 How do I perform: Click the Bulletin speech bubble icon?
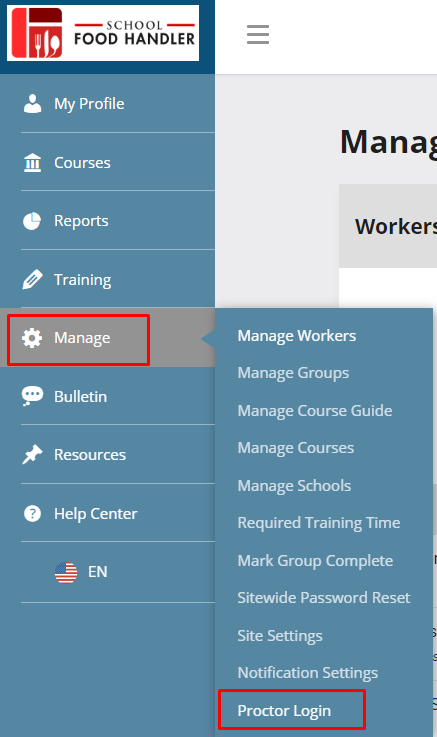click(x=32, y=396)
